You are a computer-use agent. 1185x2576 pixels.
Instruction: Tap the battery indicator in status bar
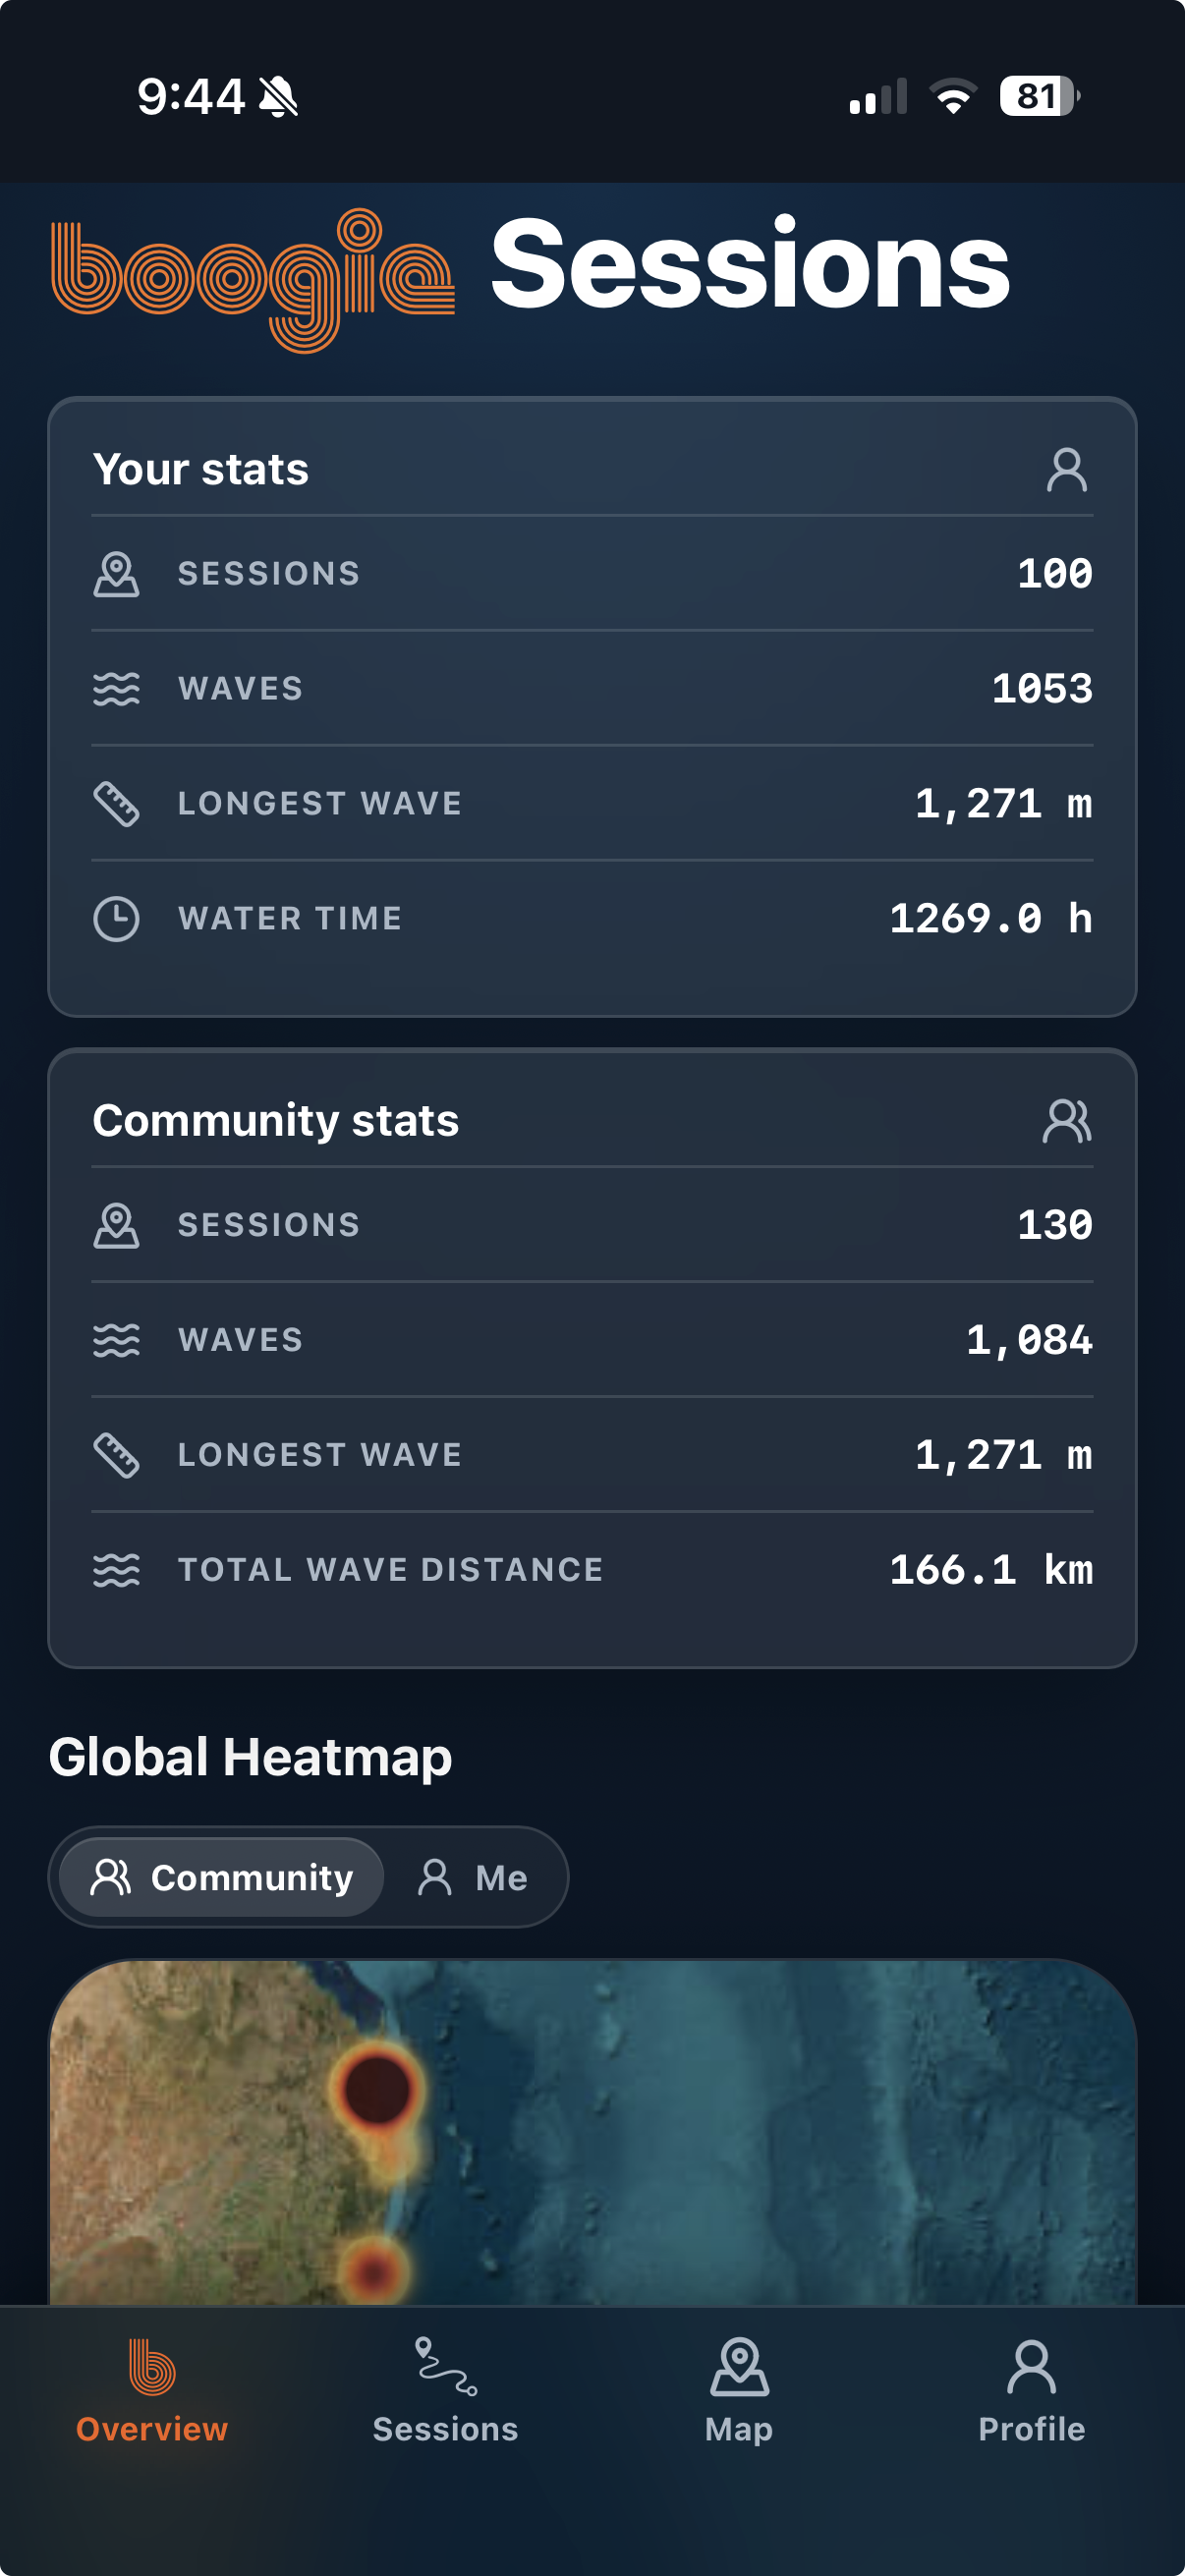pyautogui.click(x=1040, y=96)
